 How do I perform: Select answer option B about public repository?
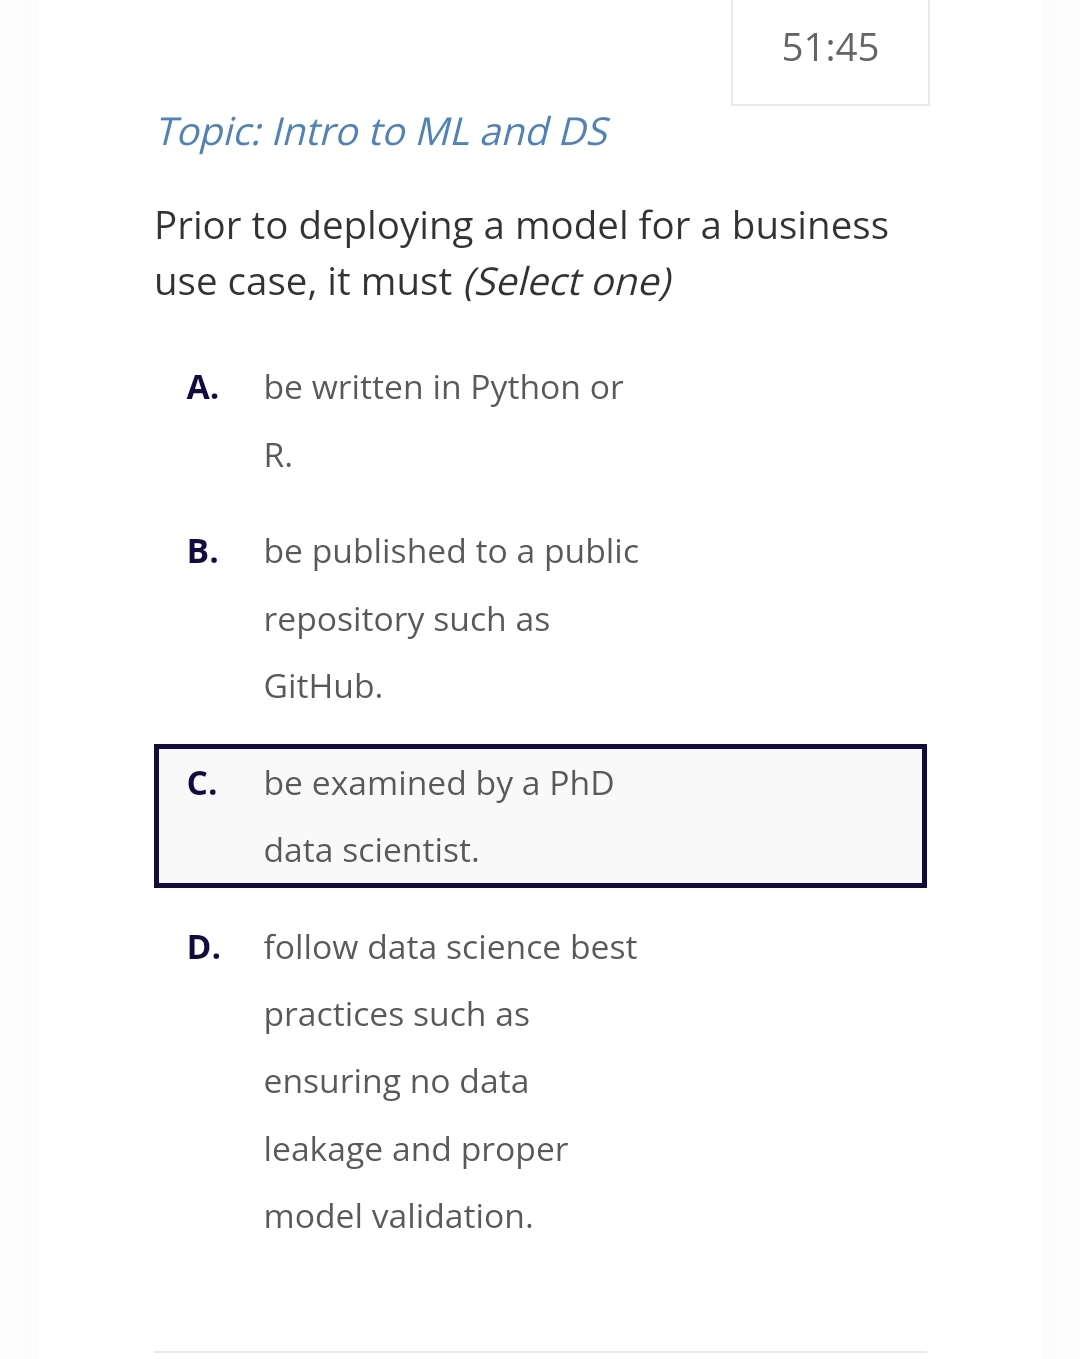click(450, 618)
